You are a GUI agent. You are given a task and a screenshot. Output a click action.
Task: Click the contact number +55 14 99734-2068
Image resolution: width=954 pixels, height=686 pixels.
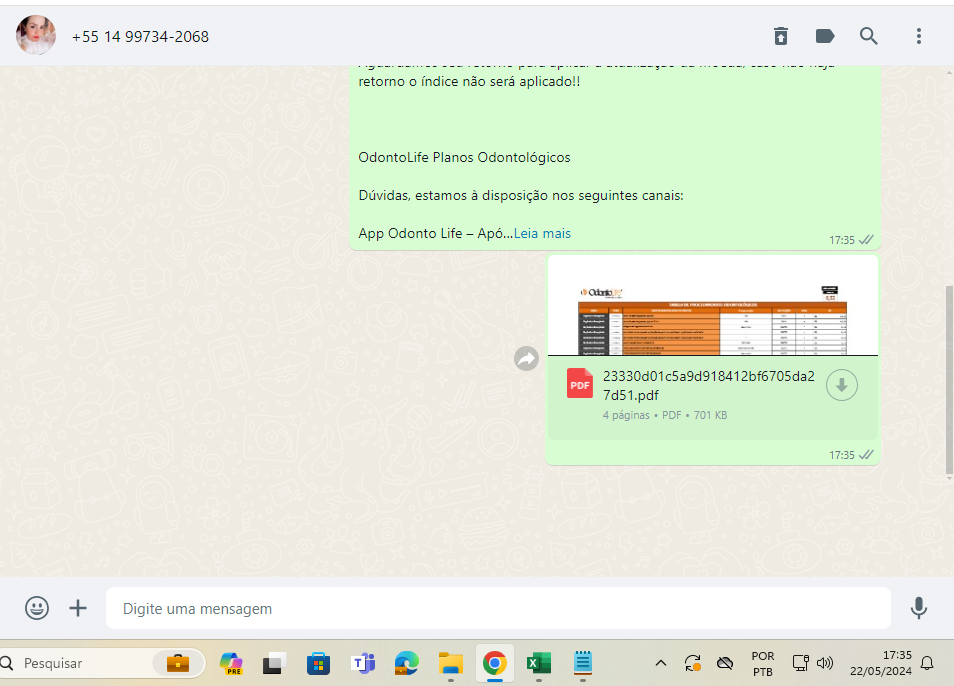[141, 36]
